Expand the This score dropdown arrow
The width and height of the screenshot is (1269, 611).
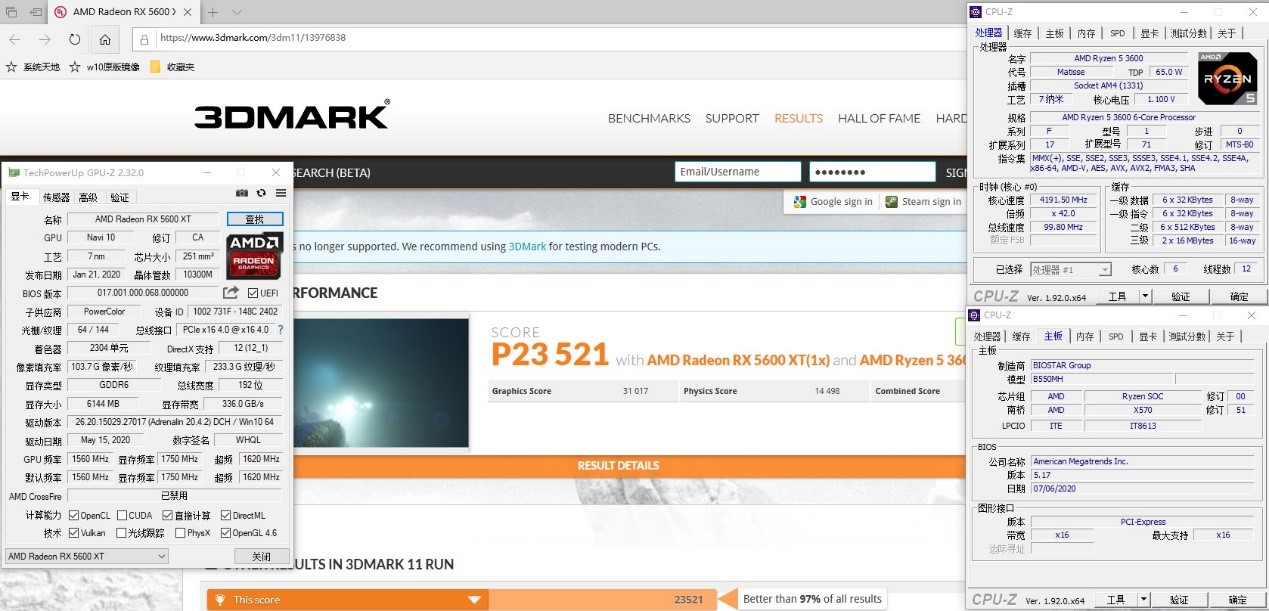click(x=475, y=599)
